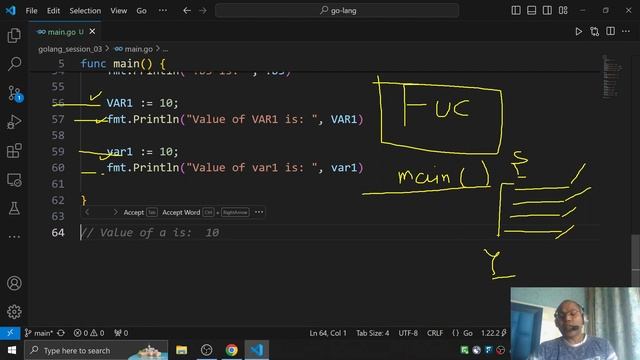Synchronize changes icon in status bar
Viewport: 640px width, 360px height.
pyautogui.click(x=61, y=333)
